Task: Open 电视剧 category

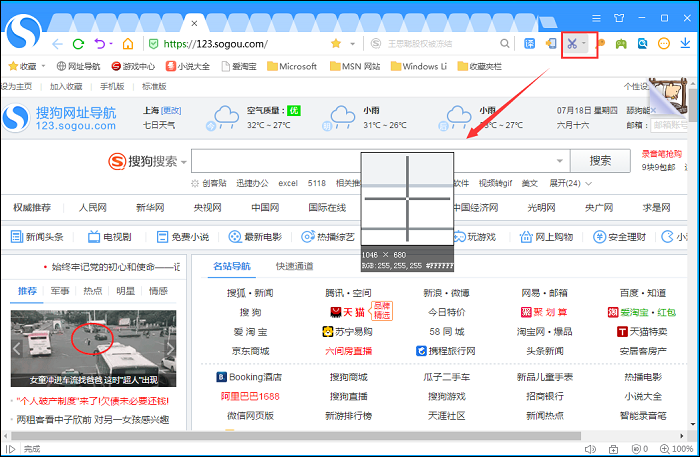Action: 110,237
